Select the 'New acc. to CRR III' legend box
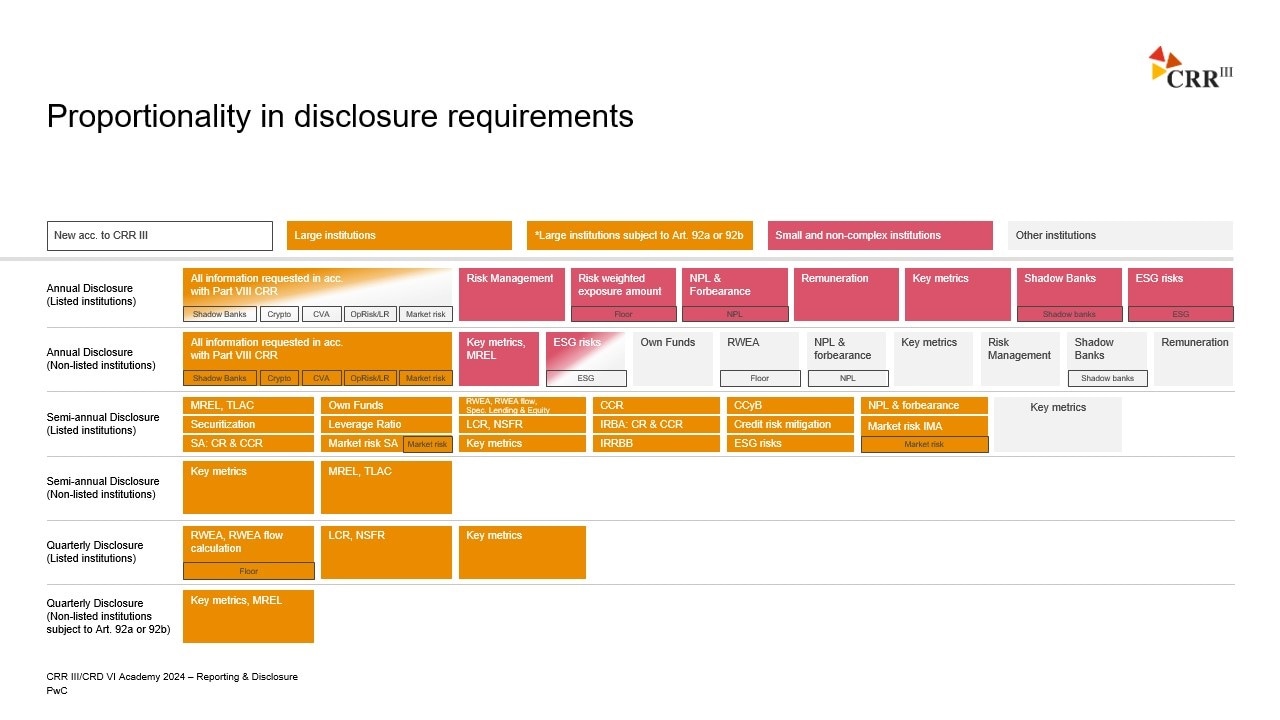1280x720 pixels. [159, 236]
